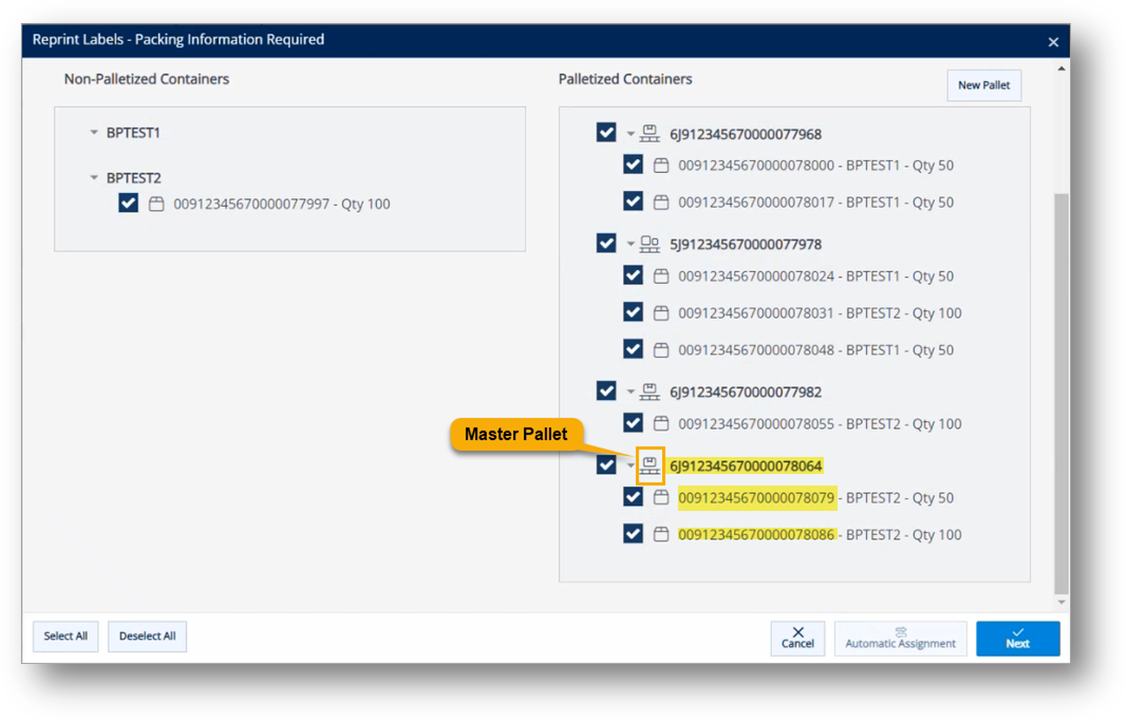Click the container icon for 00912345670000078086
The width and height of the screenshot is (1126, 719).
pyautogui.click(x=662, y=533)
